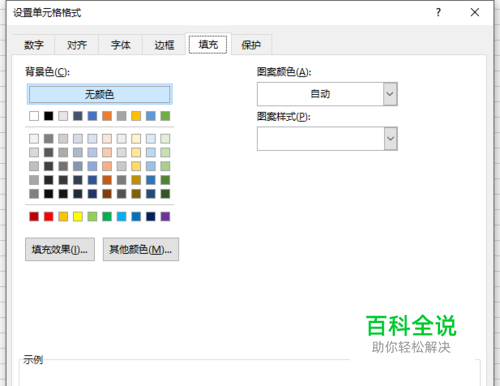500x386 pixels.
Task: Switch to the 对齐 tab
Action: tap(77, 45)
